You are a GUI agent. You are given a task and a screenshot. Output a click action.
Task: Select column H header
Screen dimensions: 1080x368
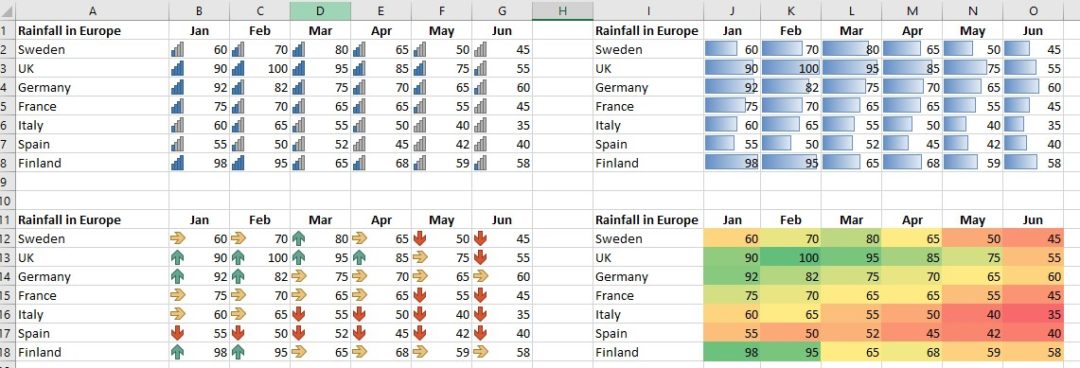click(563, 10)
